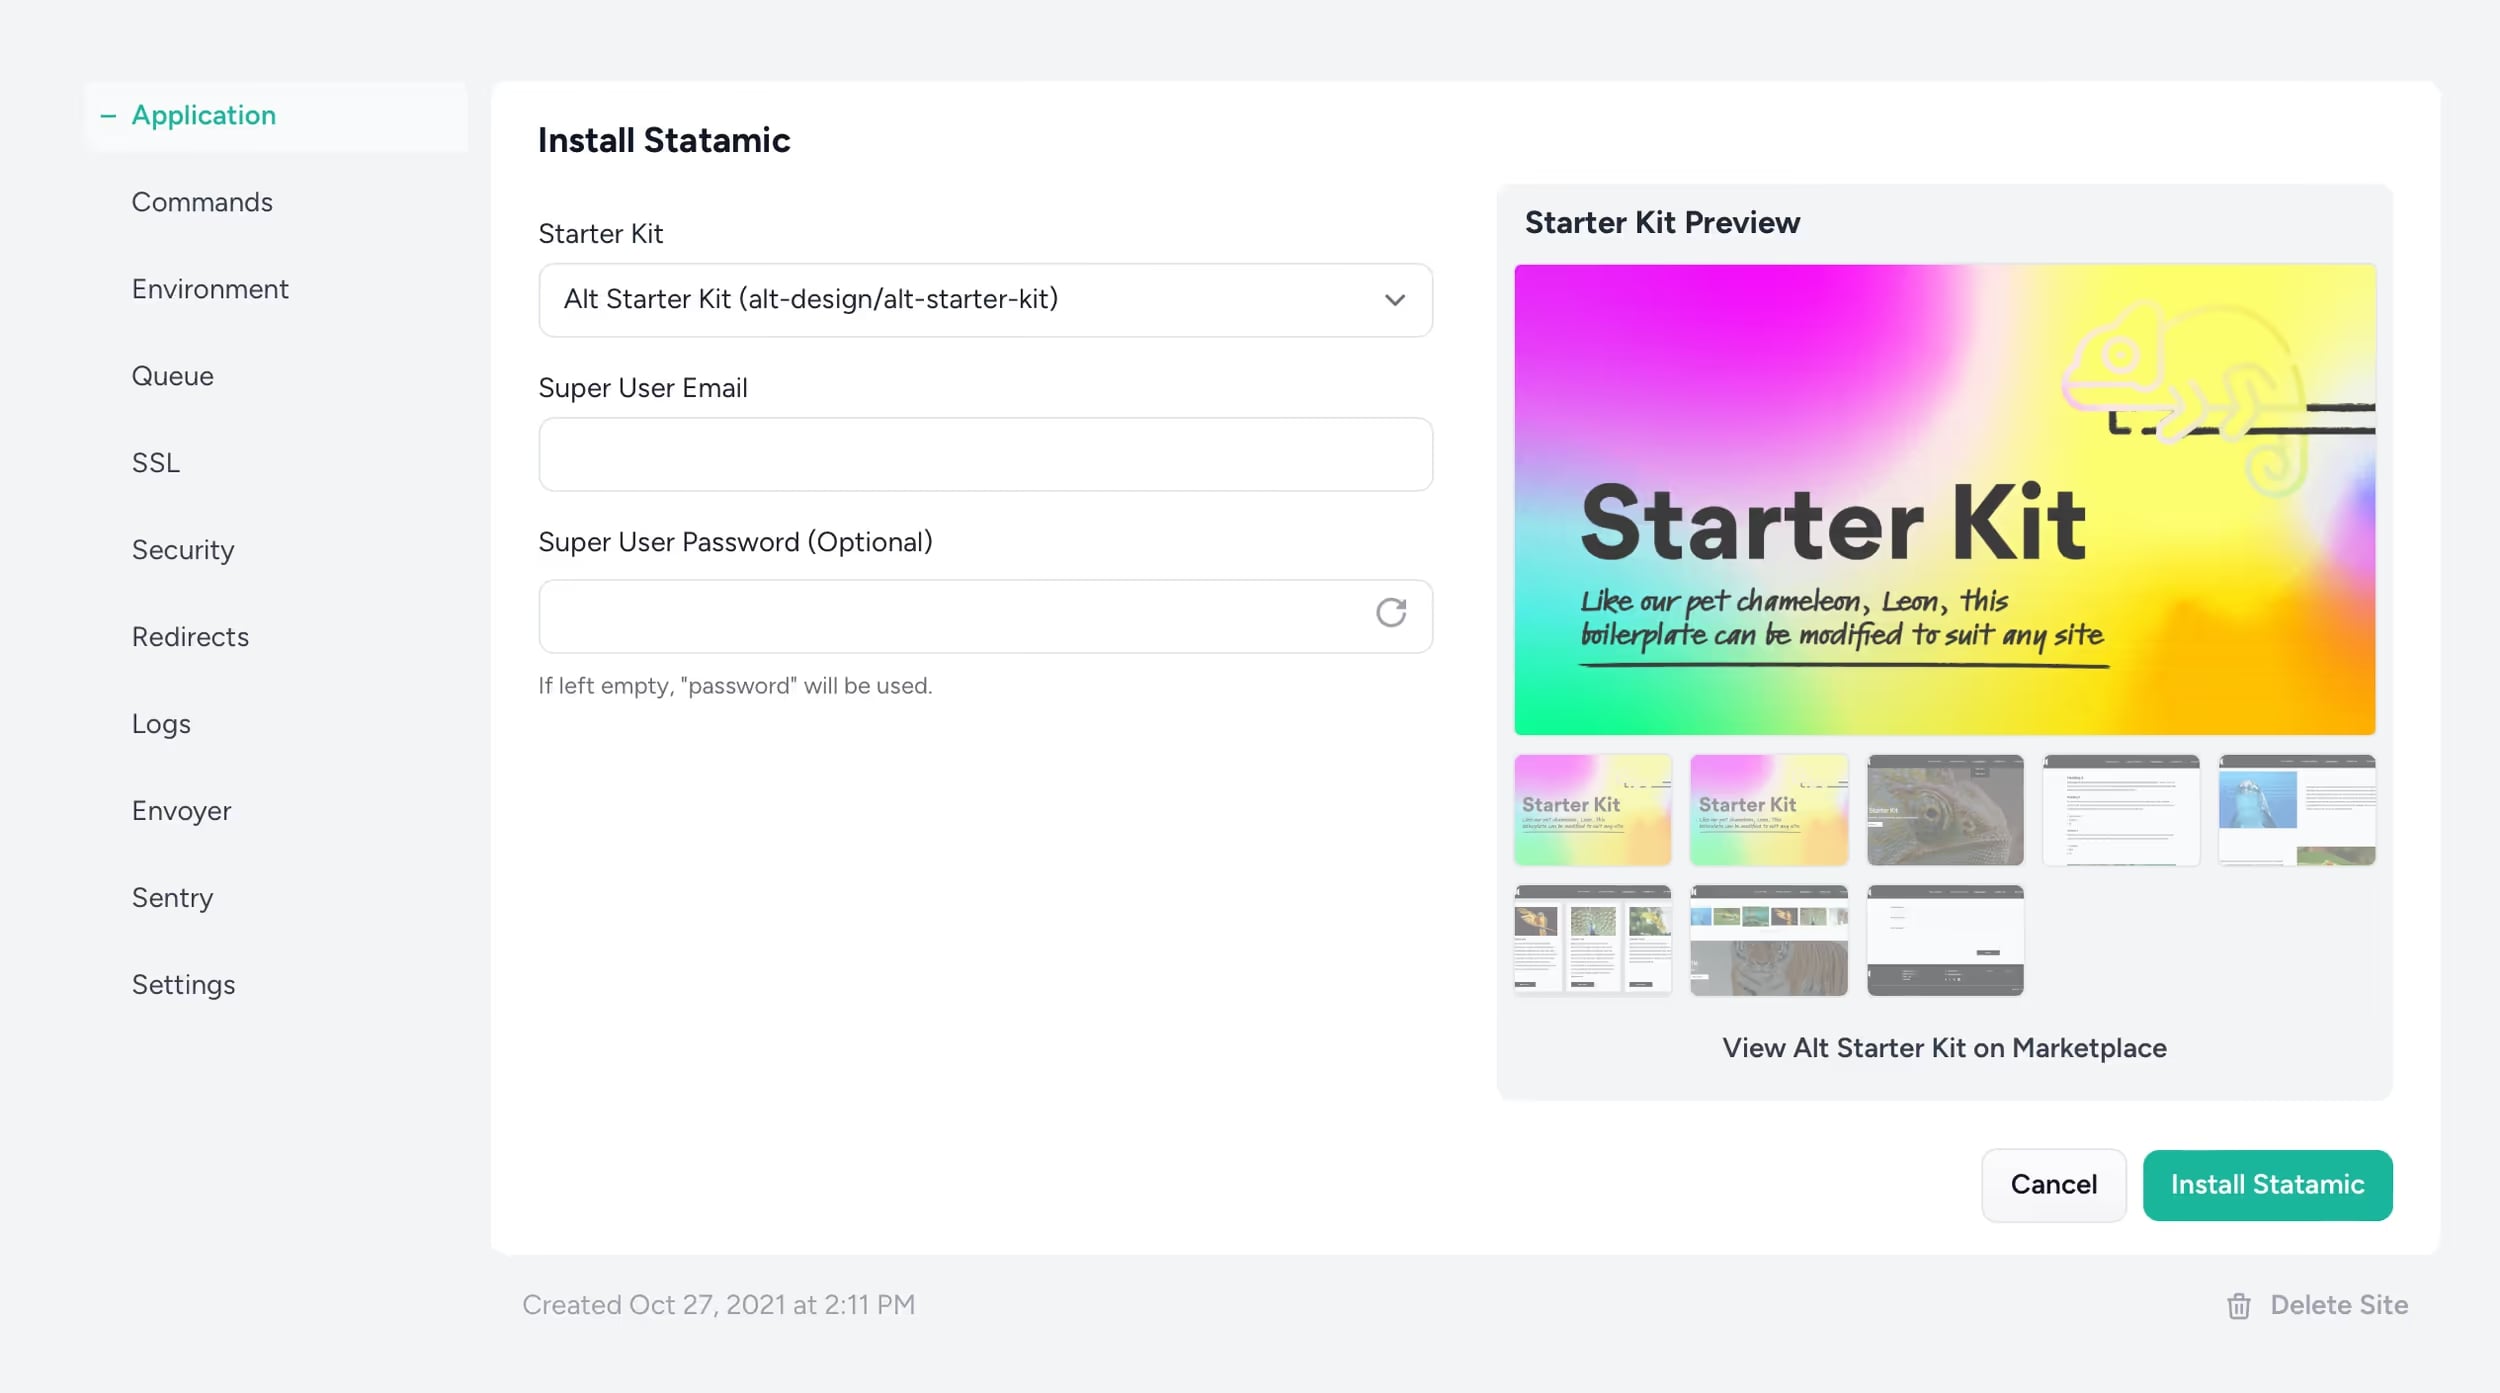
Task: Click the Install Statamic button
Action: coord(2267,1185)
